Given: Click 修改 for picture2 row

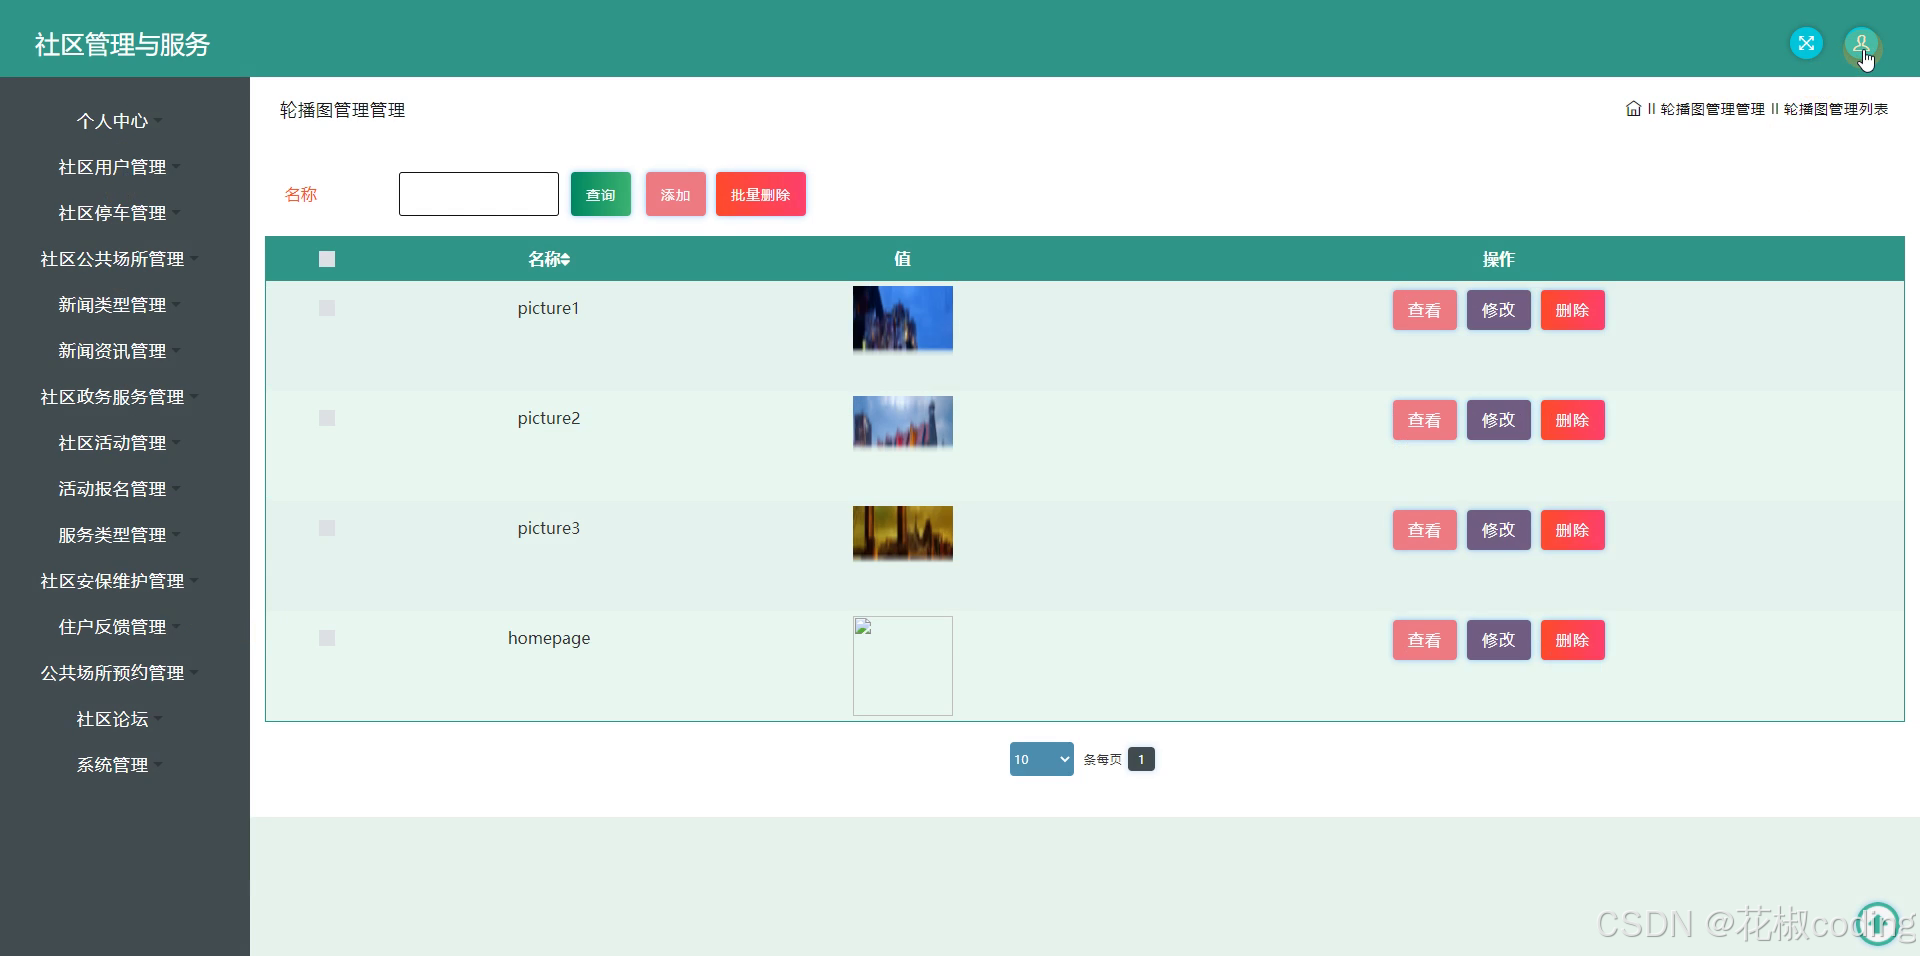Looking at the screenshot, I should click(1498, 420).
